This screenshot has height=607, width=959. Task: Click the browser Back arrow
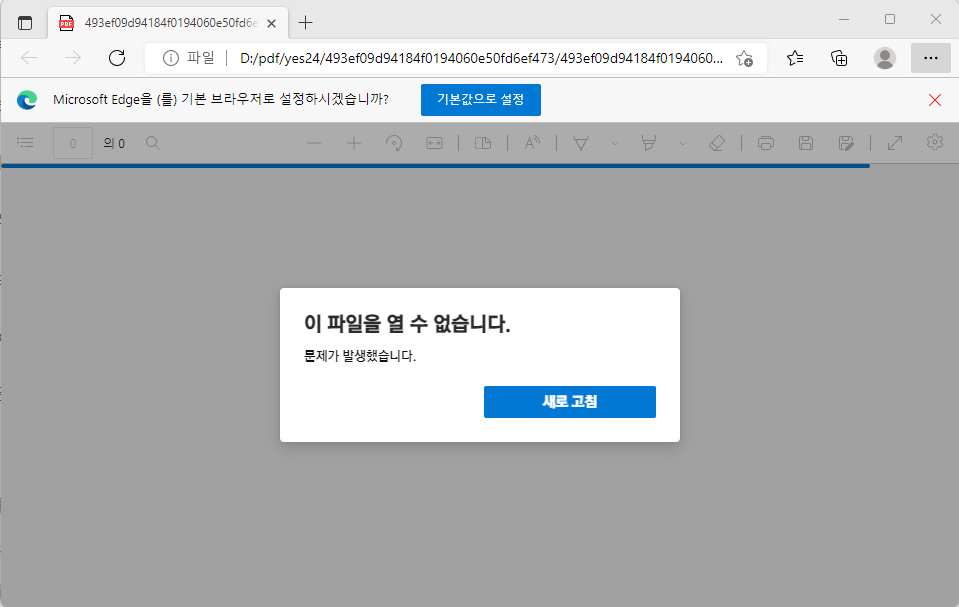click(x=29, y=58)
